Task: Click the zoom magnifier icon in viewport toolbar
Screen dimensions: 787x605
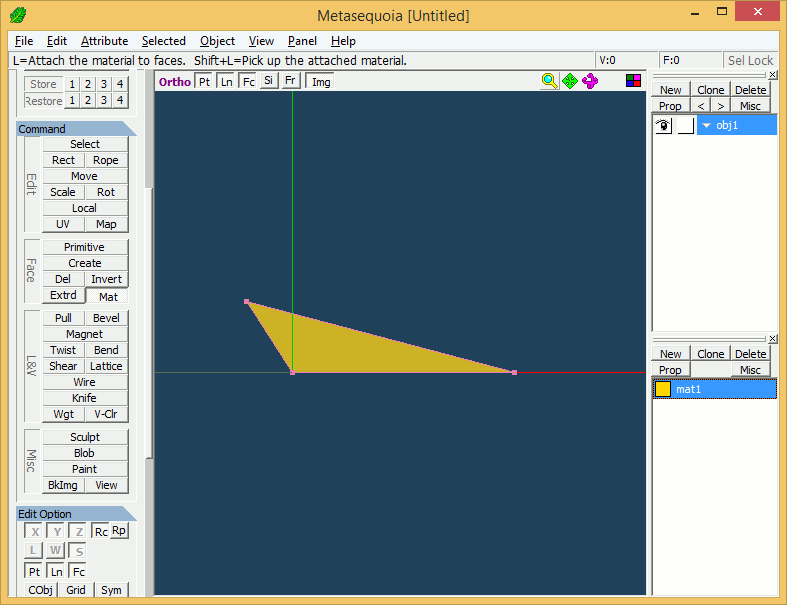Action: click(549, 81)
